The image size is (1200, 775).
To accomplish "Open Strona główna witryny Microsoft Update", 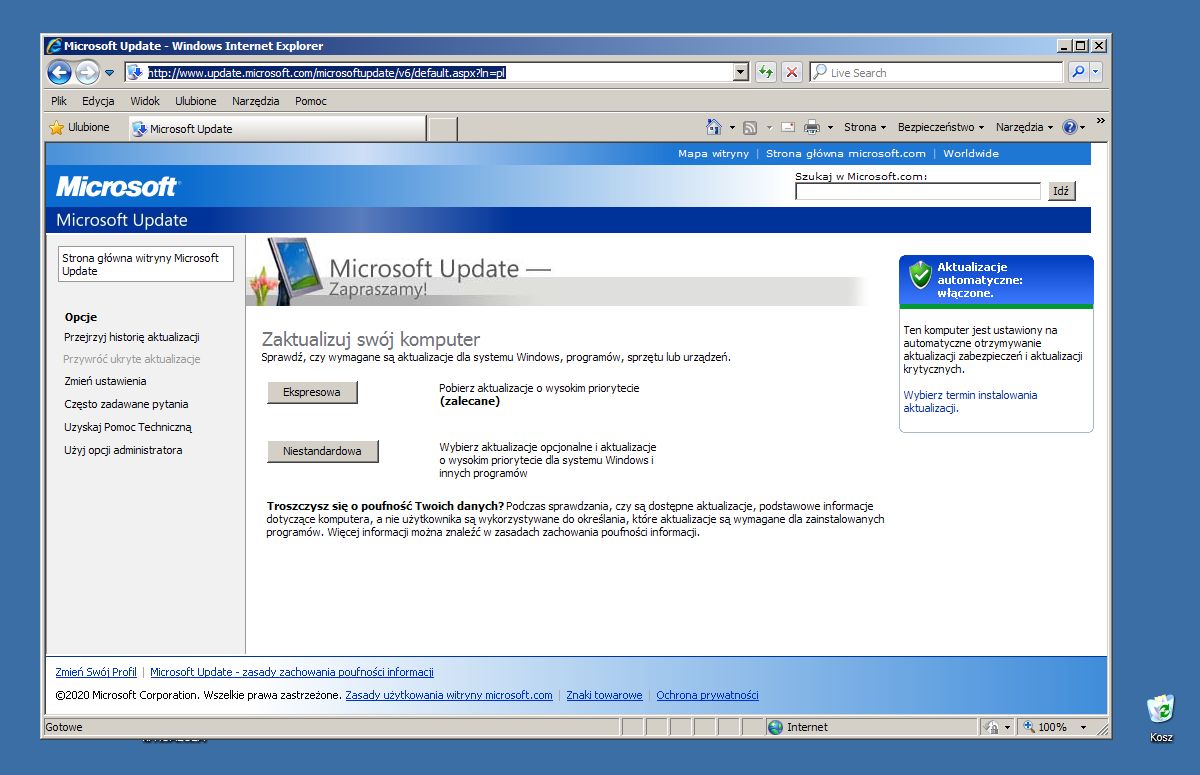I will [146, 264].
